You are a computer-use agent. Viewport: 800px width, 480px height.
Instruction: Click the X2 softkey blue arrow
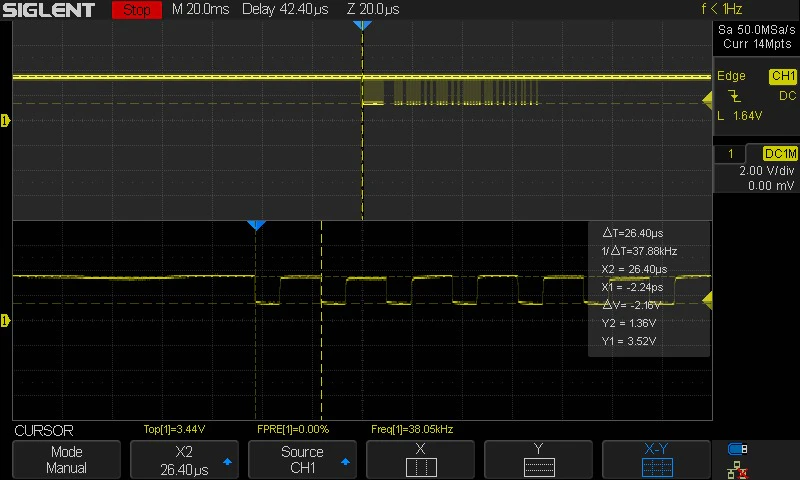228,462
